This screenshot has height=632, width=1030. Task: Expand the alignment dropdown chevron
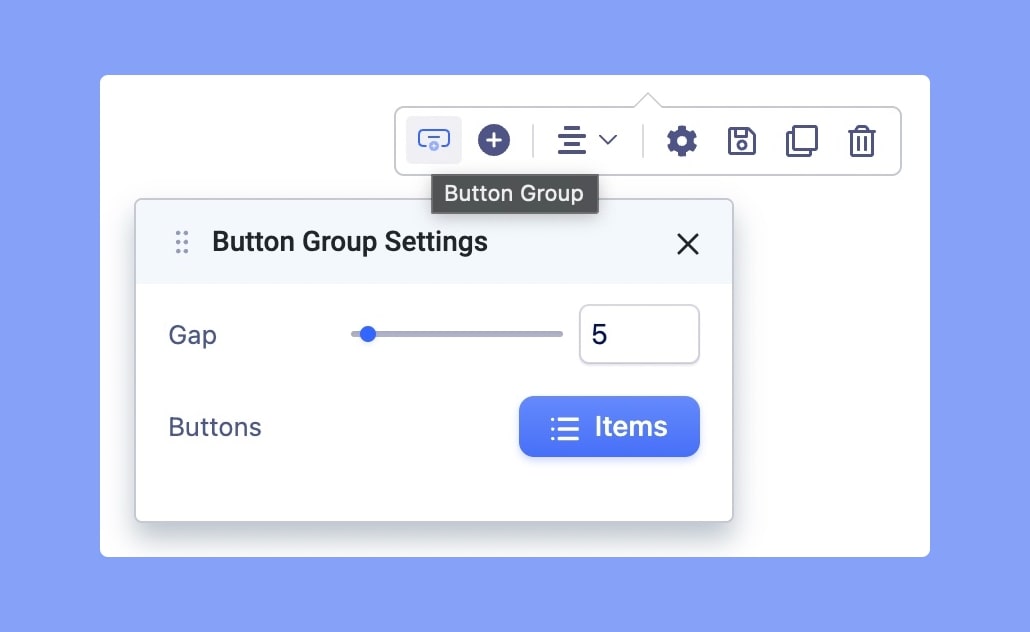(608, 140)
